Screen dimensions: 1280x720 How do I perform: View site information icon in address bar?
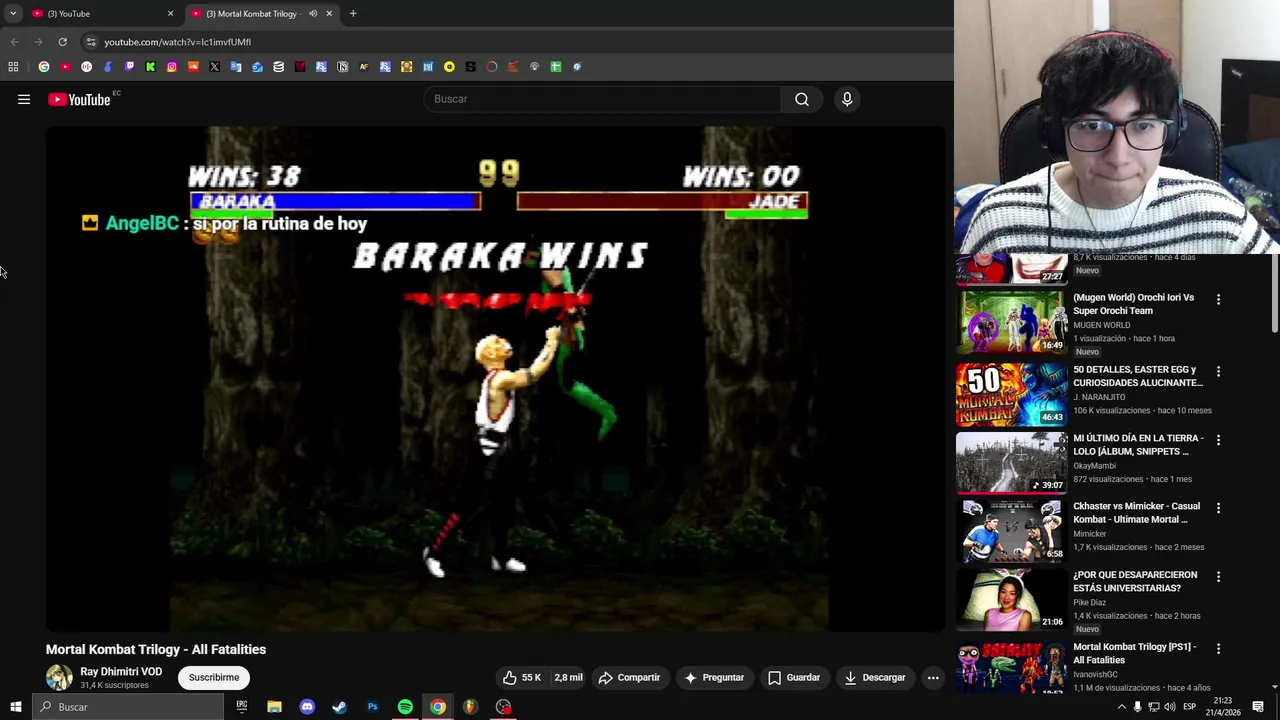pyautogui.click(x=91, y=42)
